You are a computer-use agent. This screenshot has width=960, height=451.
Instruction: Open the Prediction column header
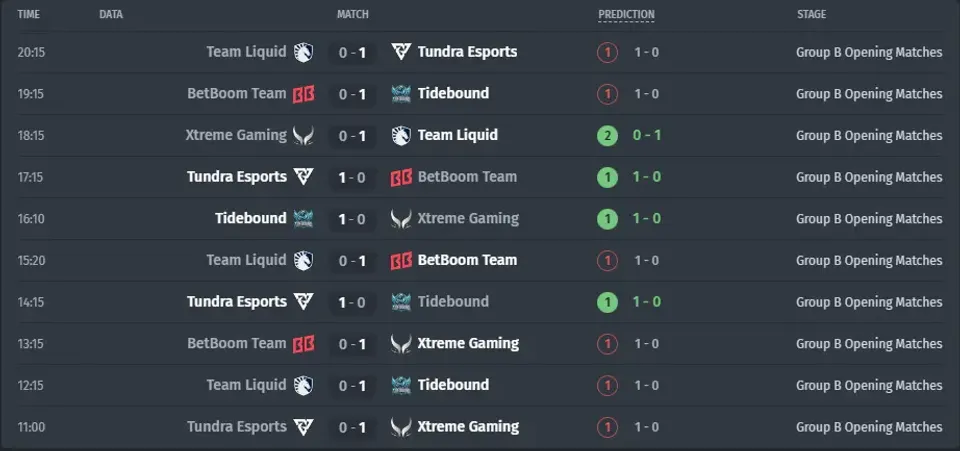(x=626, y=15)
